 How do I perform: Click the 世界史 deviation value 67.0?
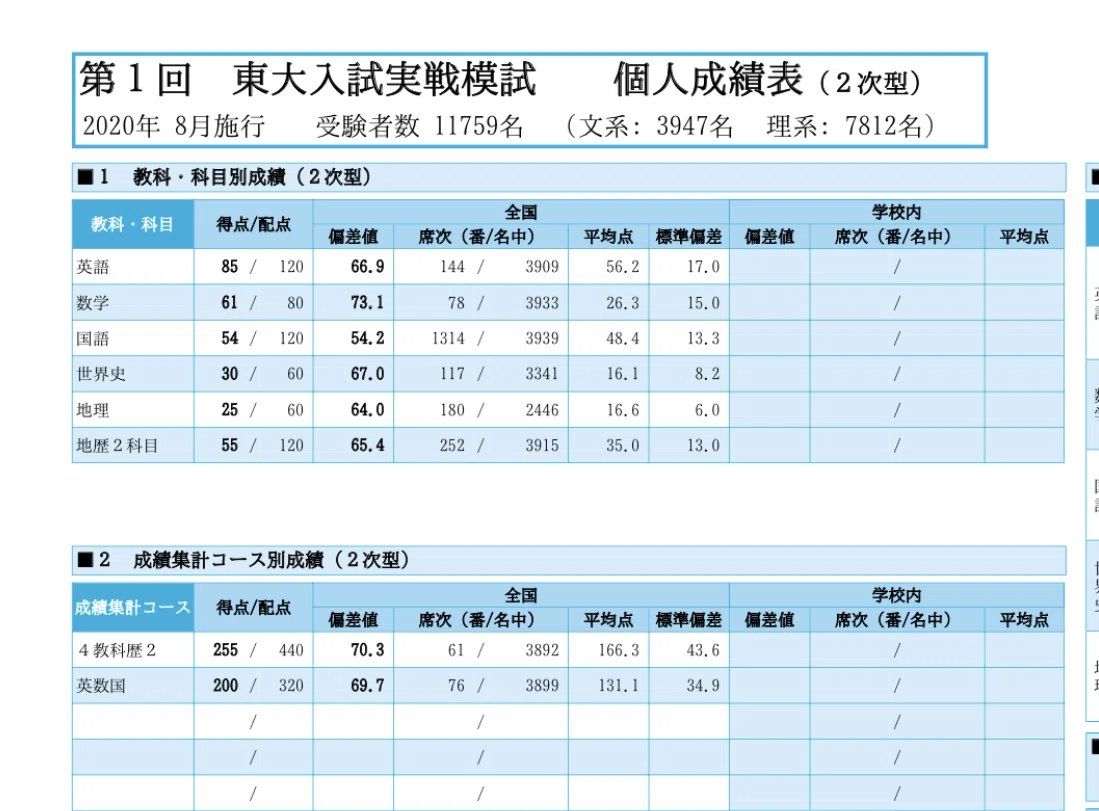point(367,374)
